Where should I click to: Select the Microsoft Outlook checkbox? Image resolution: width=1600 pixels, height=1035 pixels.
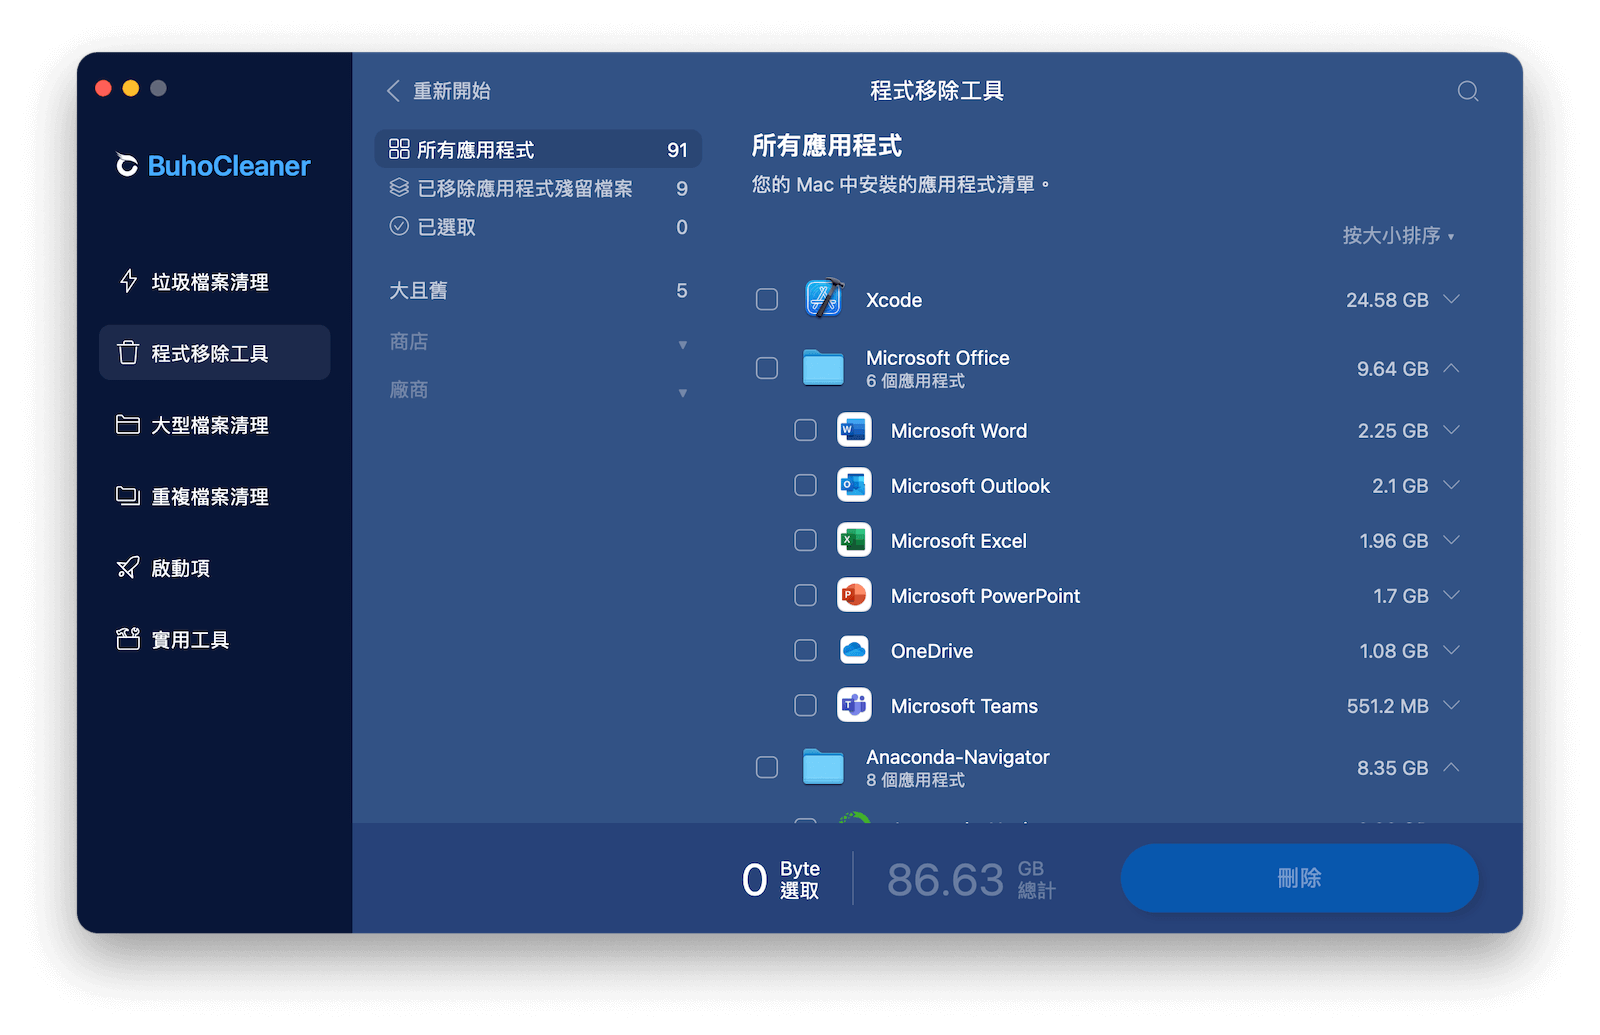click(x=805, y=485)
